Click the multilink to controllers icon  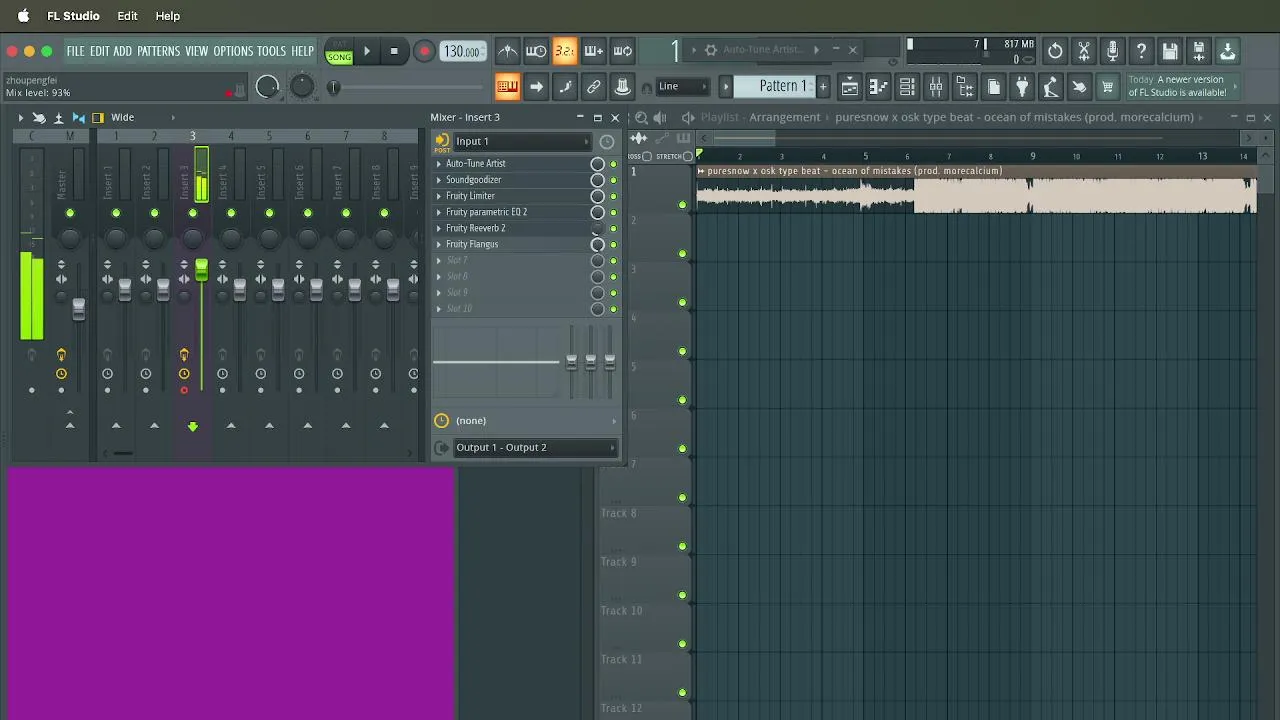point(594,87)
